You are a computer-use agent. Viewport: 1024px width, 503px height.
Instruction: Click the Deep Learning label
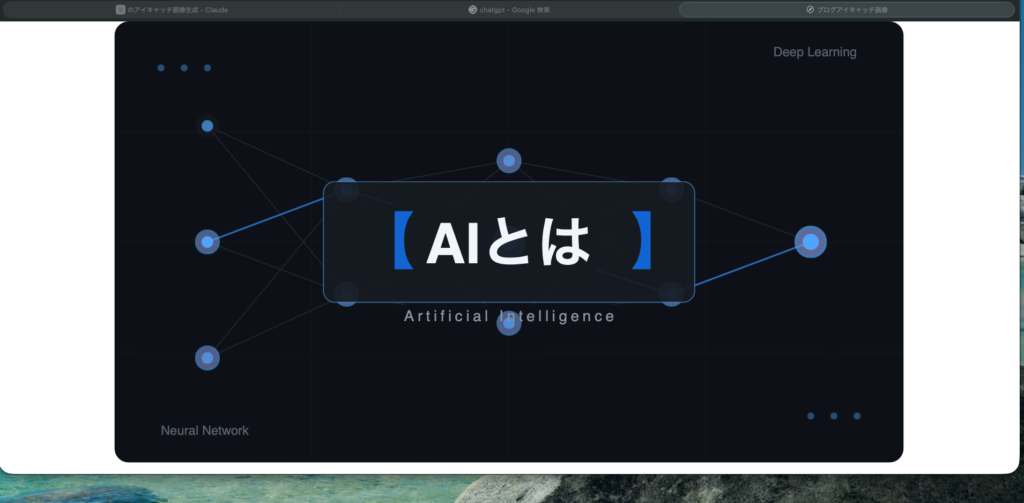click(x=814, y=52)
